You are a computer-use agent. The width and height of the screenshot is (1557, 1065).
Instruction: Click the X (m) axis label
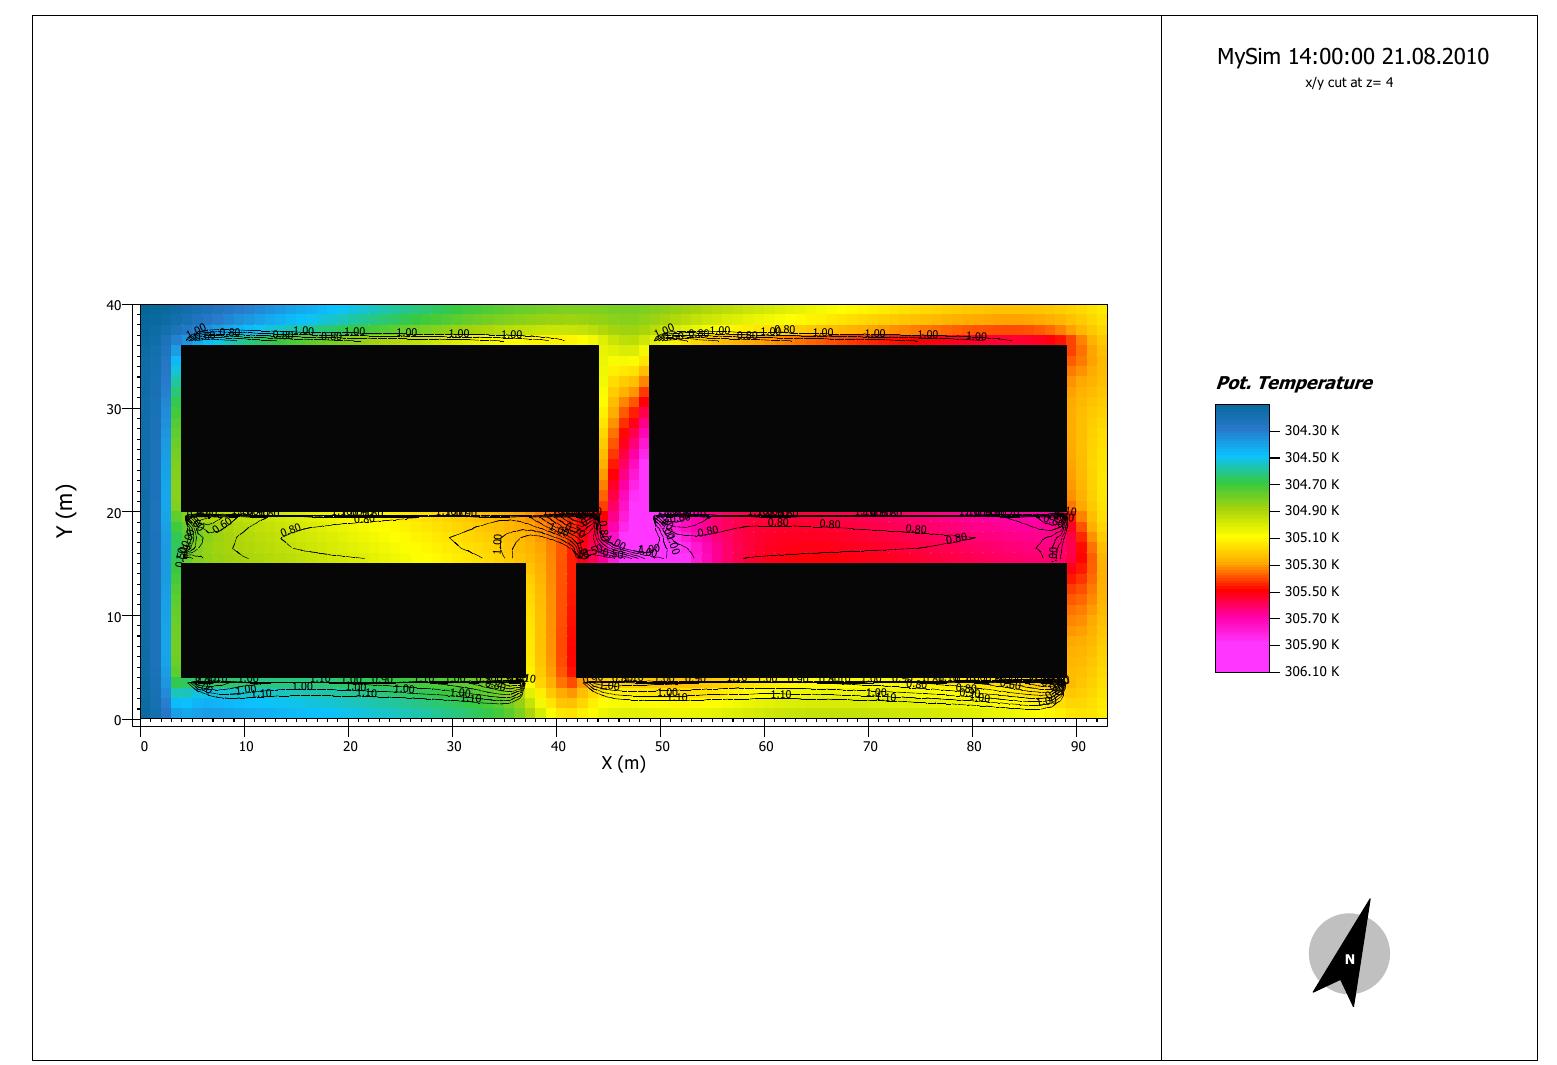(x=623, y=764)
